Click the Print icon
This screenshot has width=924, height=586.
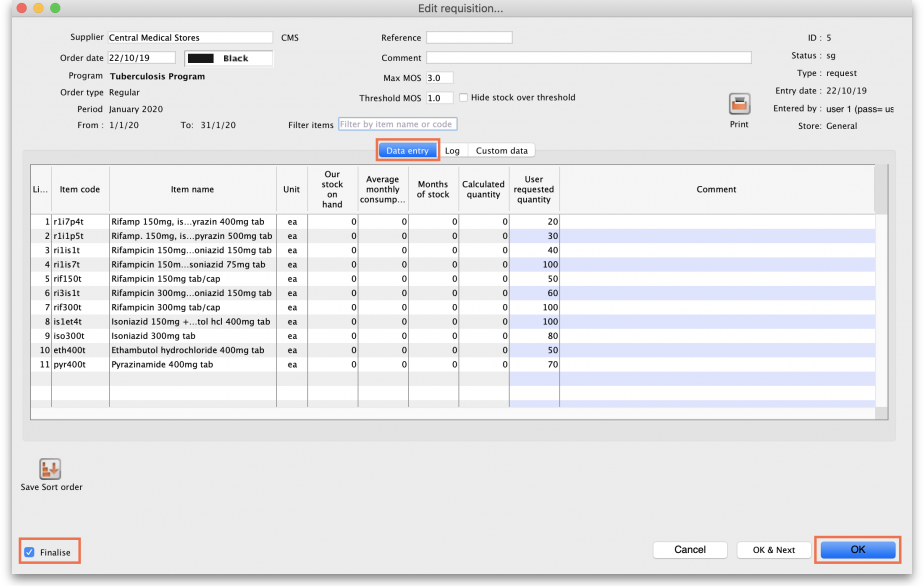coord(739,105)
